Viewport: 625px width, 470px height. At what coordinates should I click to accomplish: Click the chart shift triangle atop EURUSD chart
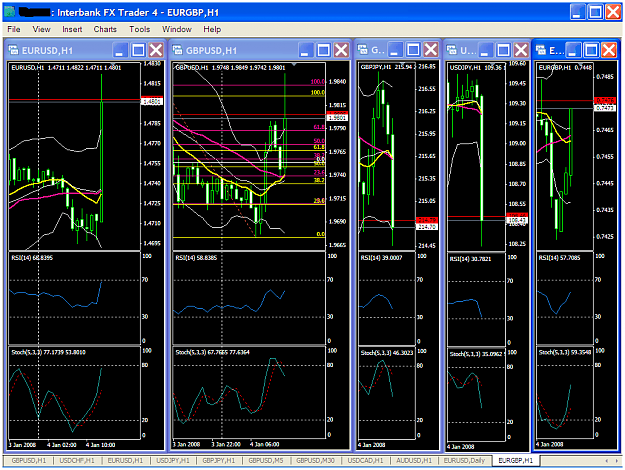pyautogui.click(x=113, y=64)
